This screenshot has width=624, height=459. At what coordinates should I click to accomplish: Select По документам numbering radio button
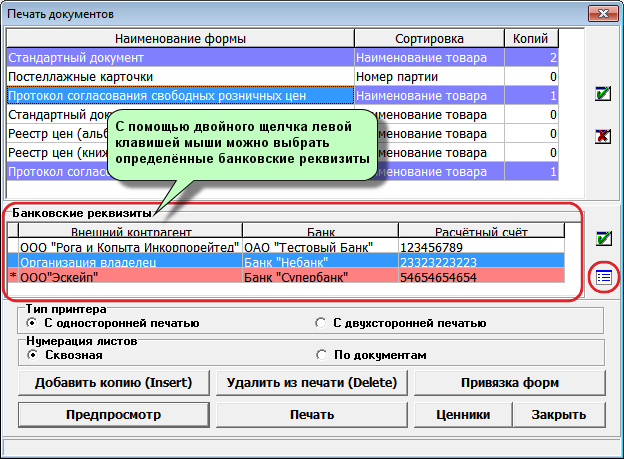[x=321, y=355]
